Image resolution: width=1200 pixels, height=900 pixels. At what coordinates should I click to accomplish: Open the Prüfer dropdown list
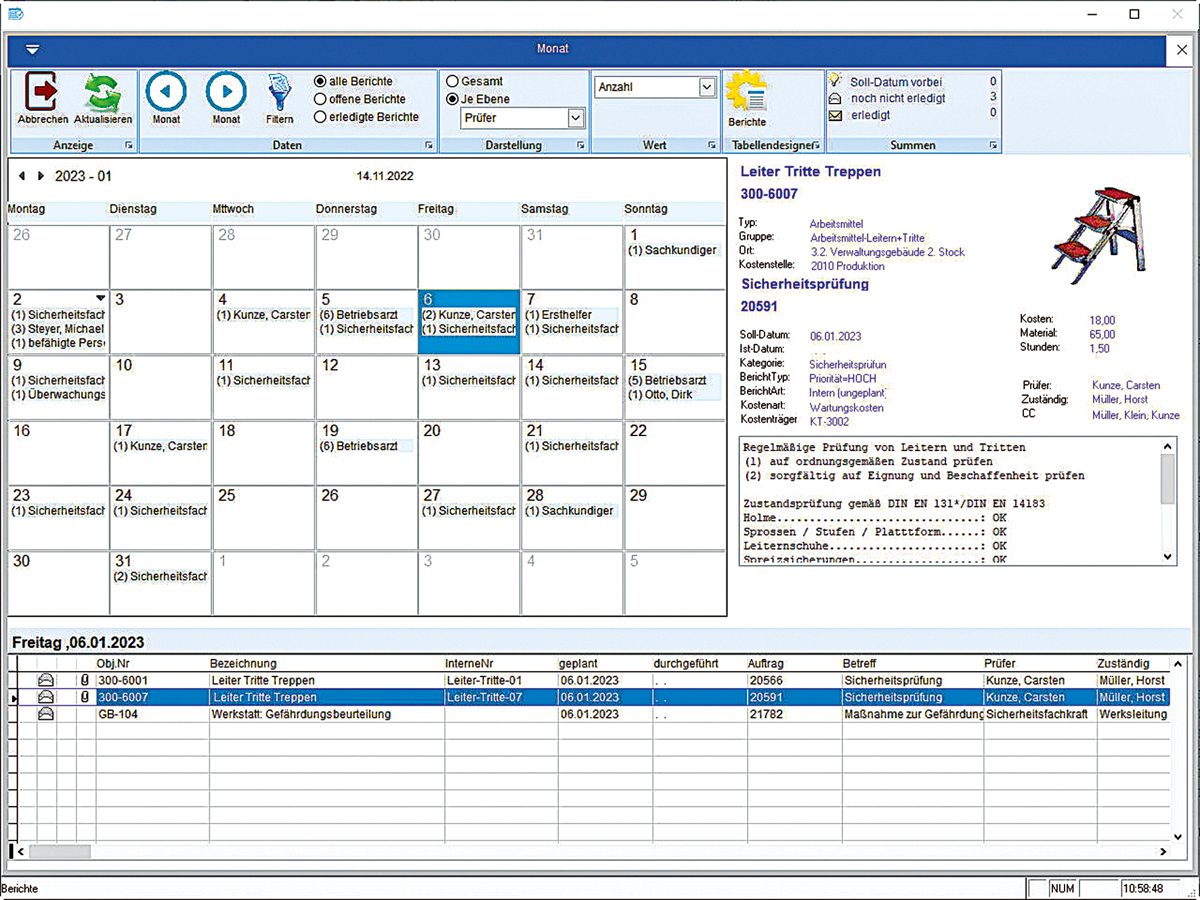coord(575,119)
